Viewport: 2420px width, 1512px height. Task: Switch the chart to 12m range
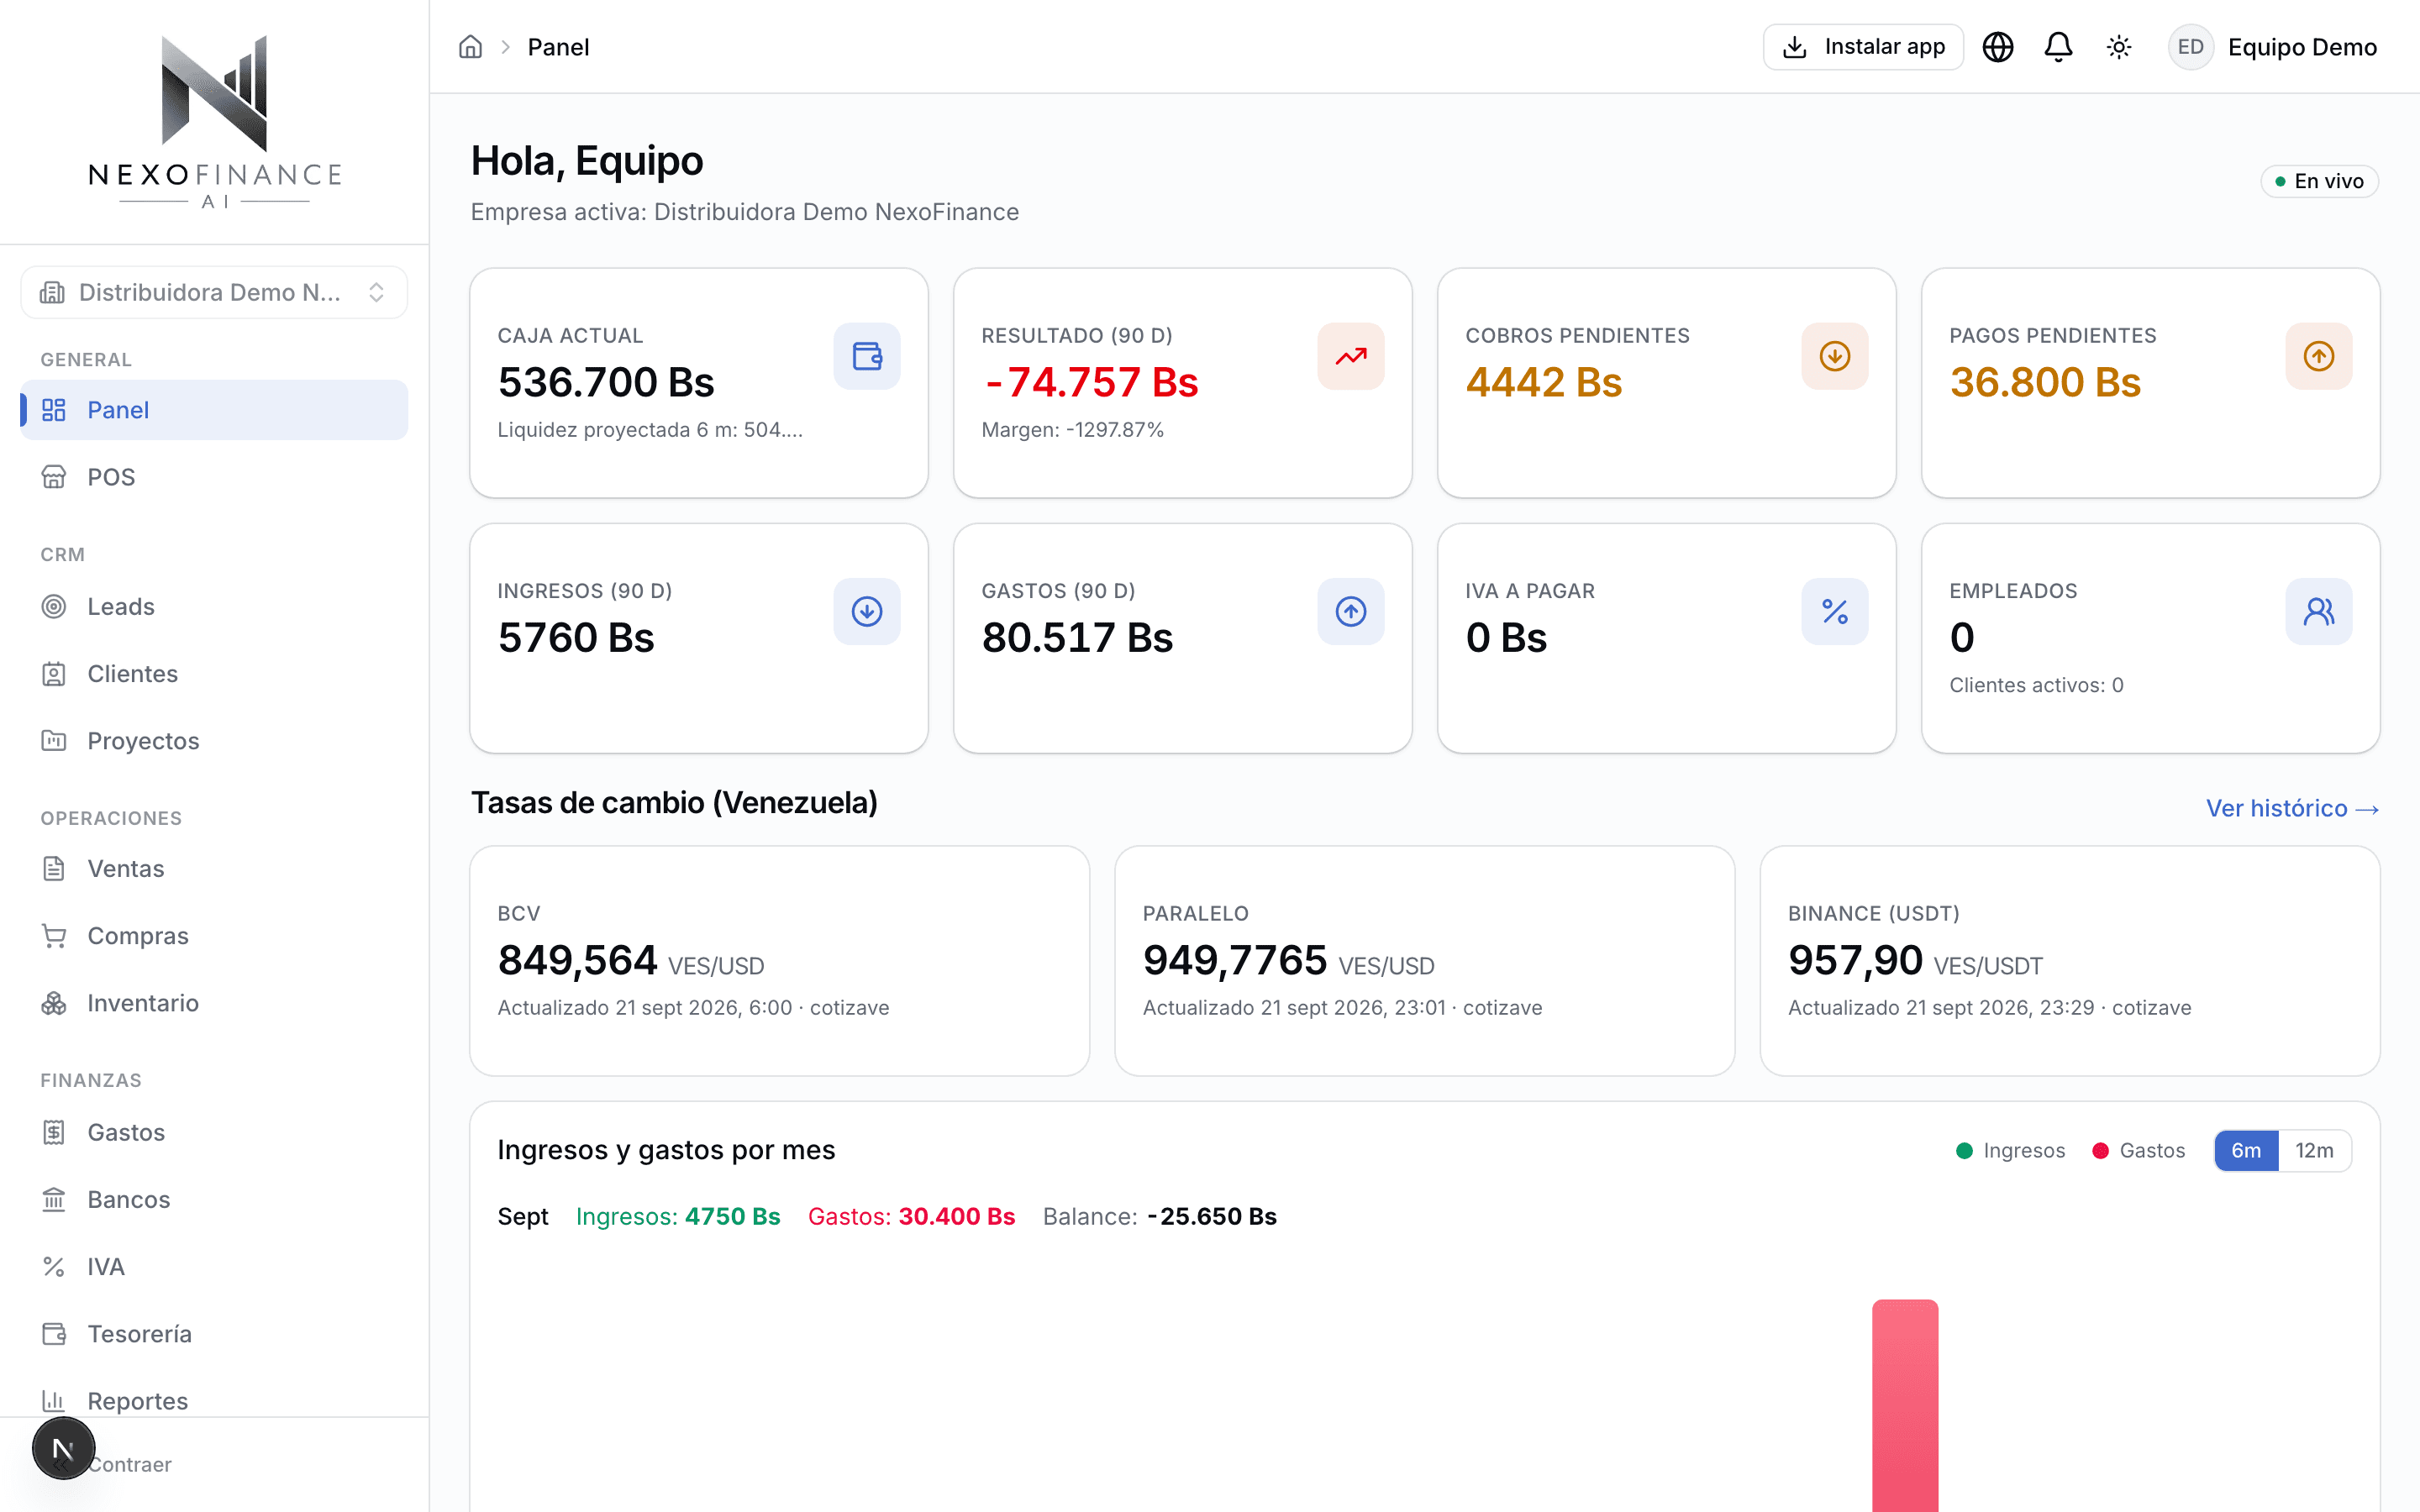(2314, 1150)
